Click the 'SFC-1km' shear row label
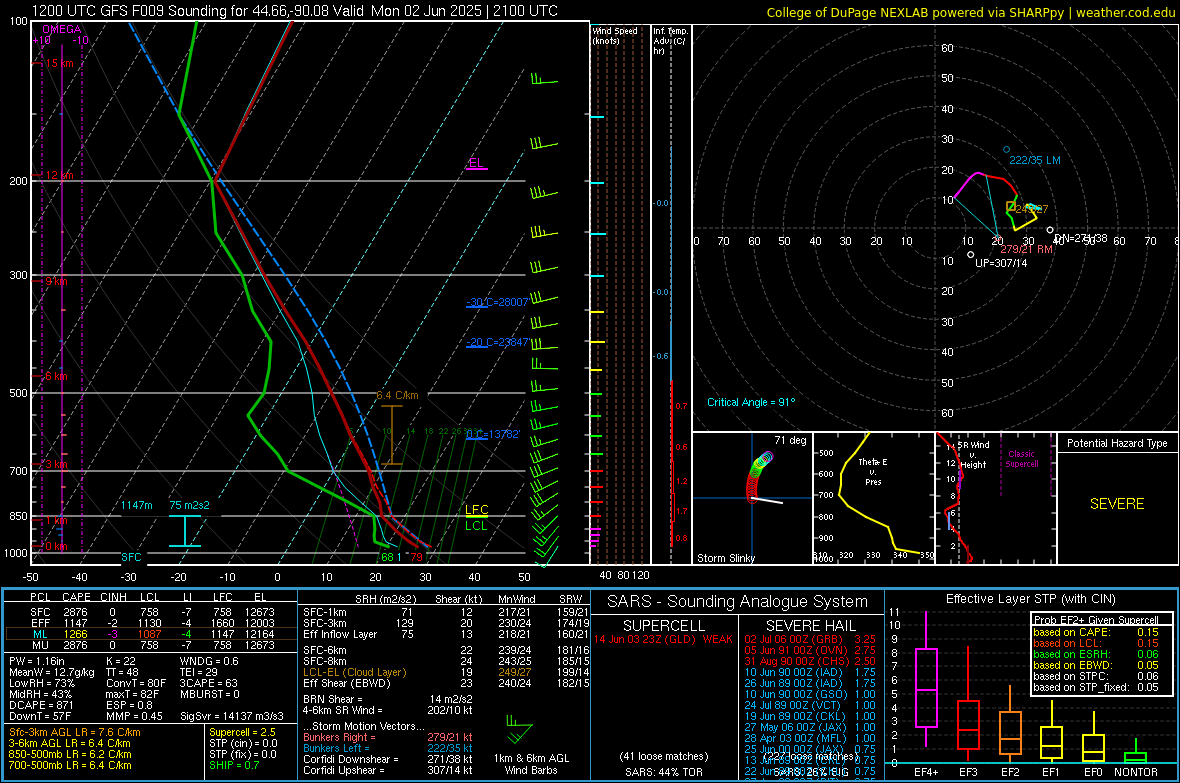The height and width of the screenshot is (783, 1180). pyautogui.click(x=324, y=612)
